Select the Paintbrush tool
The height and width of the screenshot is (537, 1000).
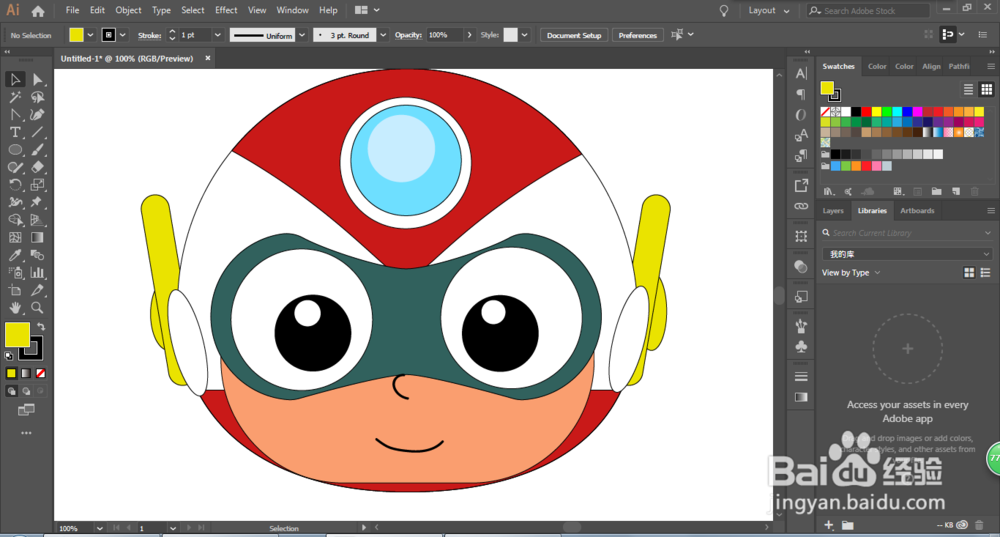37,150
